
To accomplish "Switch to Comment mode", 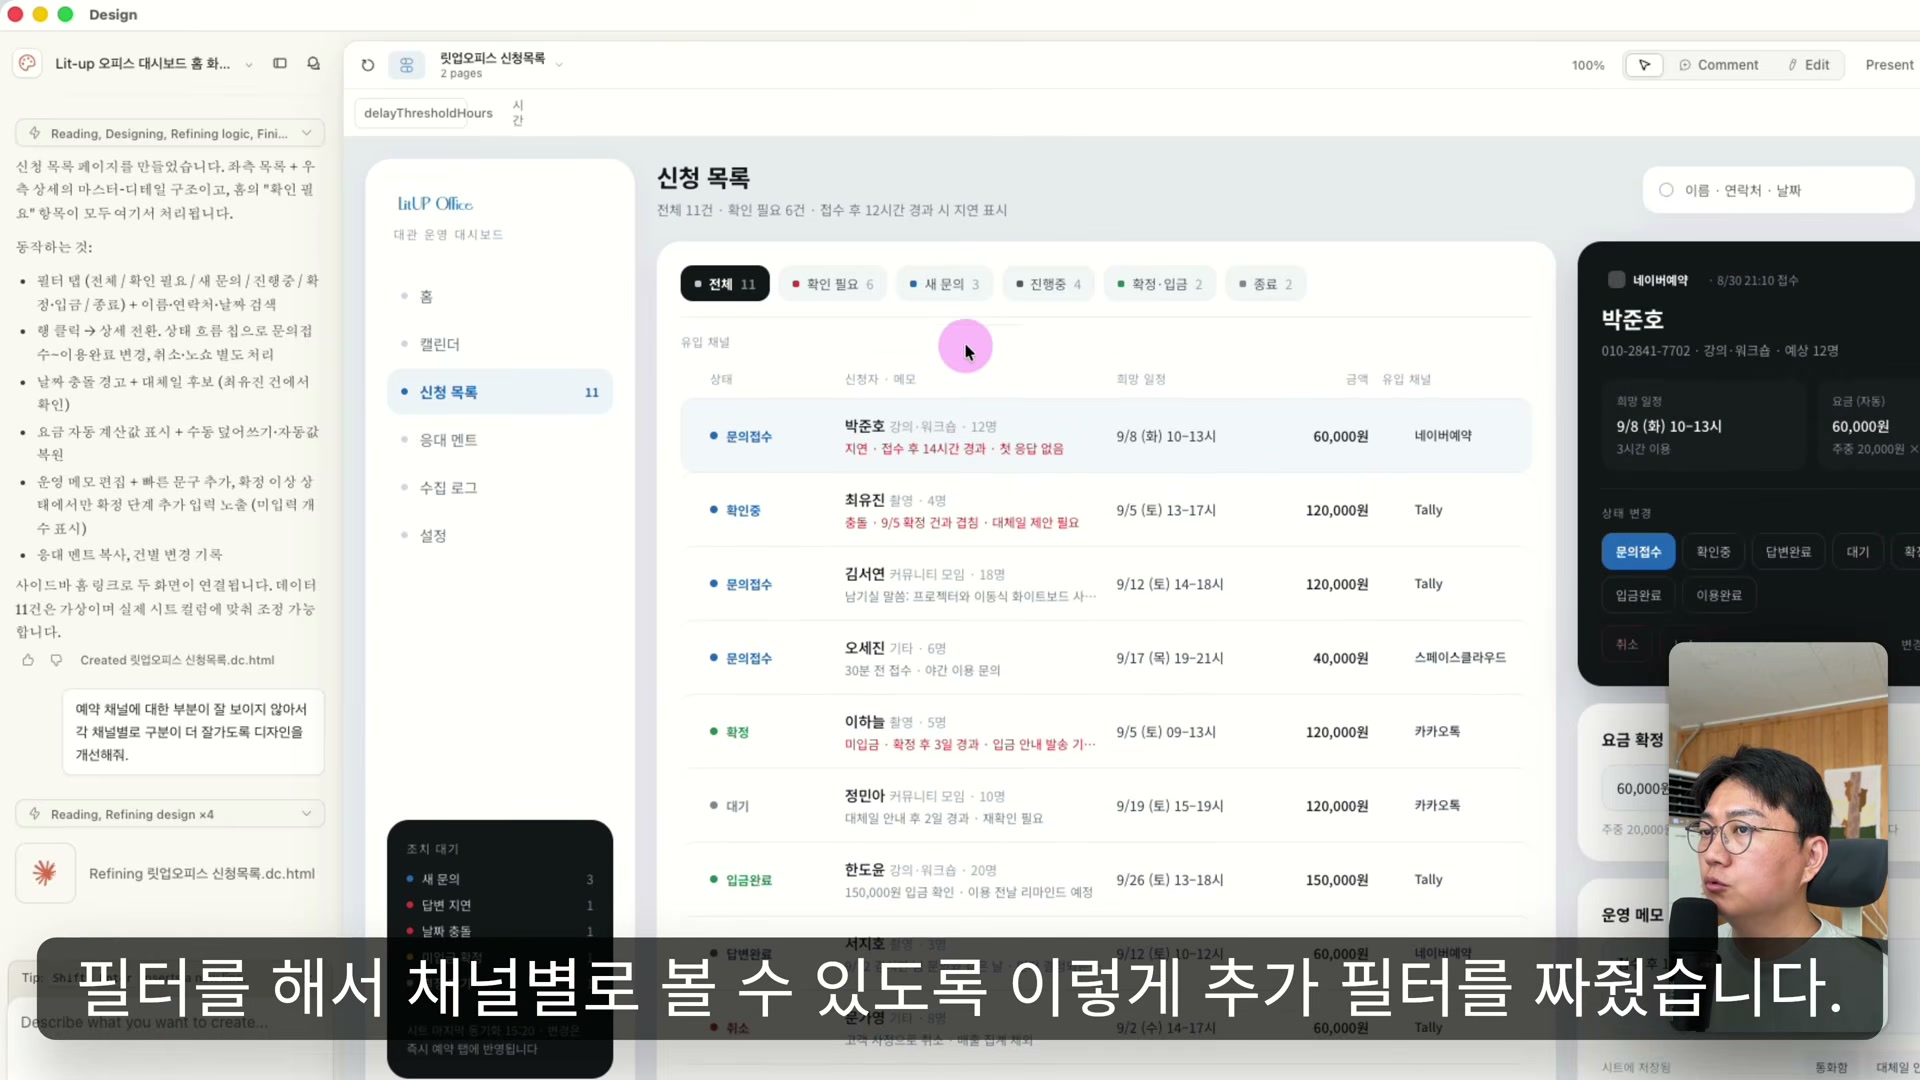I will tap(1719, 65).
